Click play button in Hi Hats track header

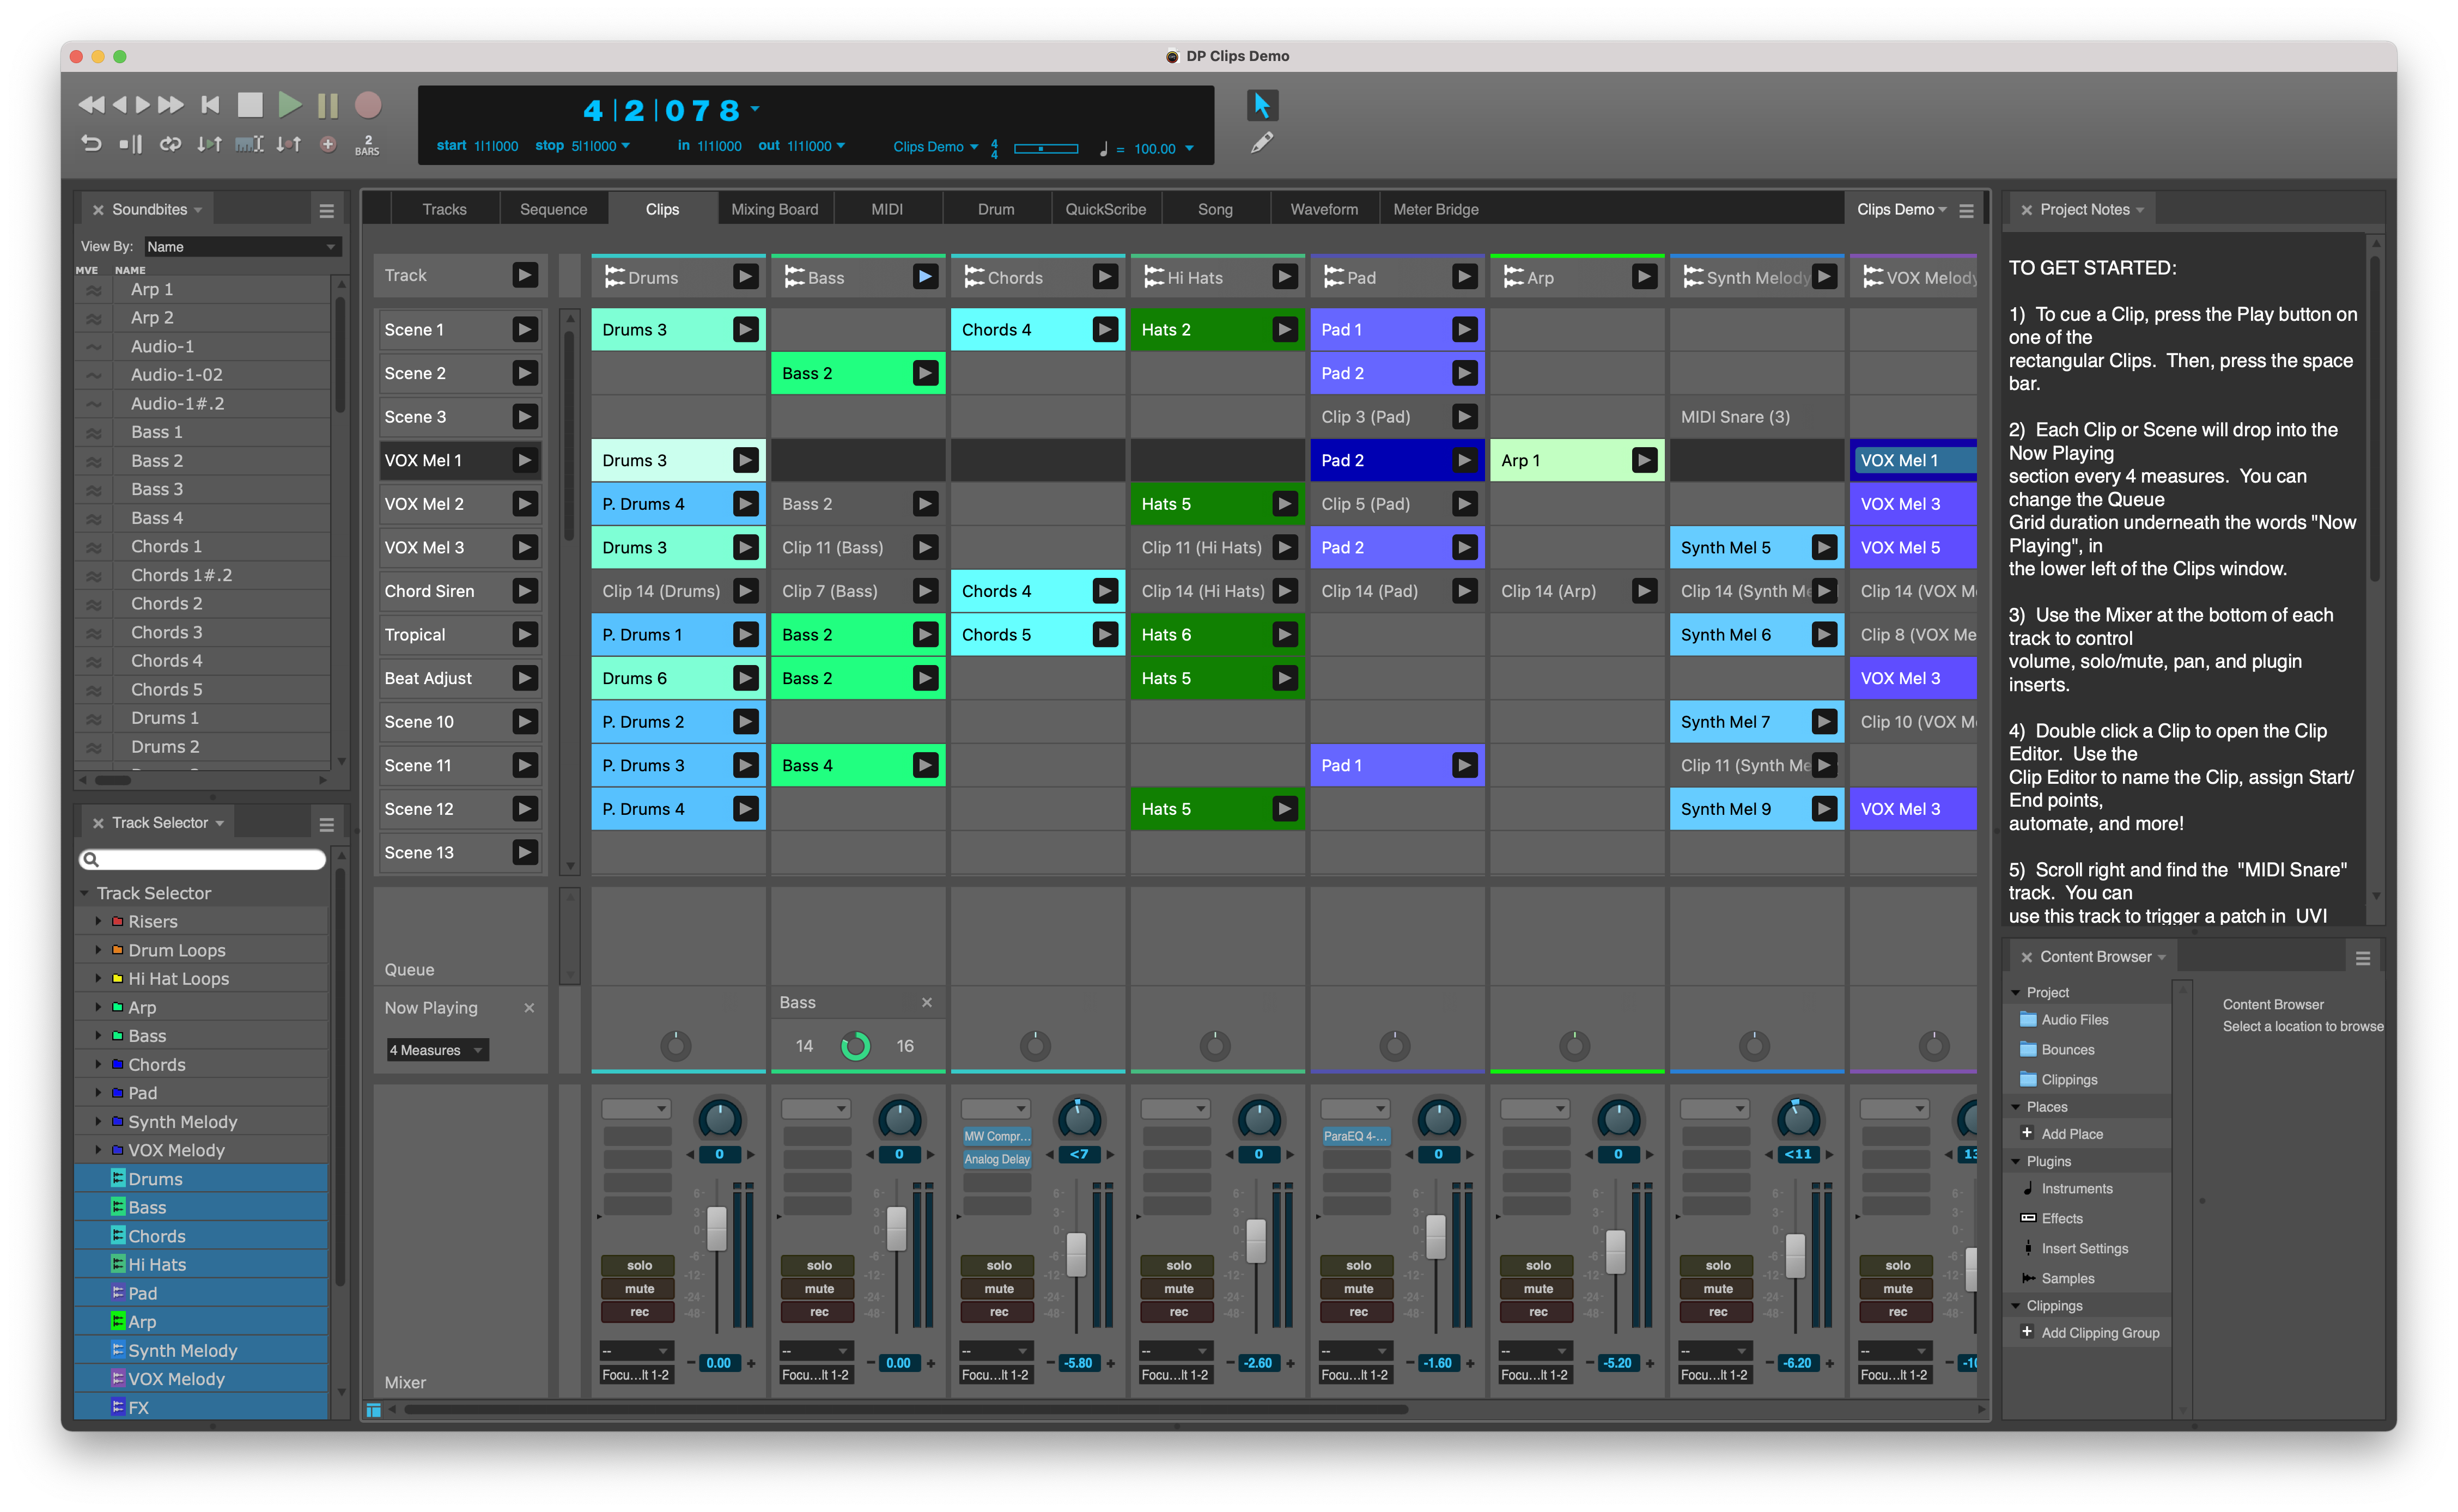1285,276
